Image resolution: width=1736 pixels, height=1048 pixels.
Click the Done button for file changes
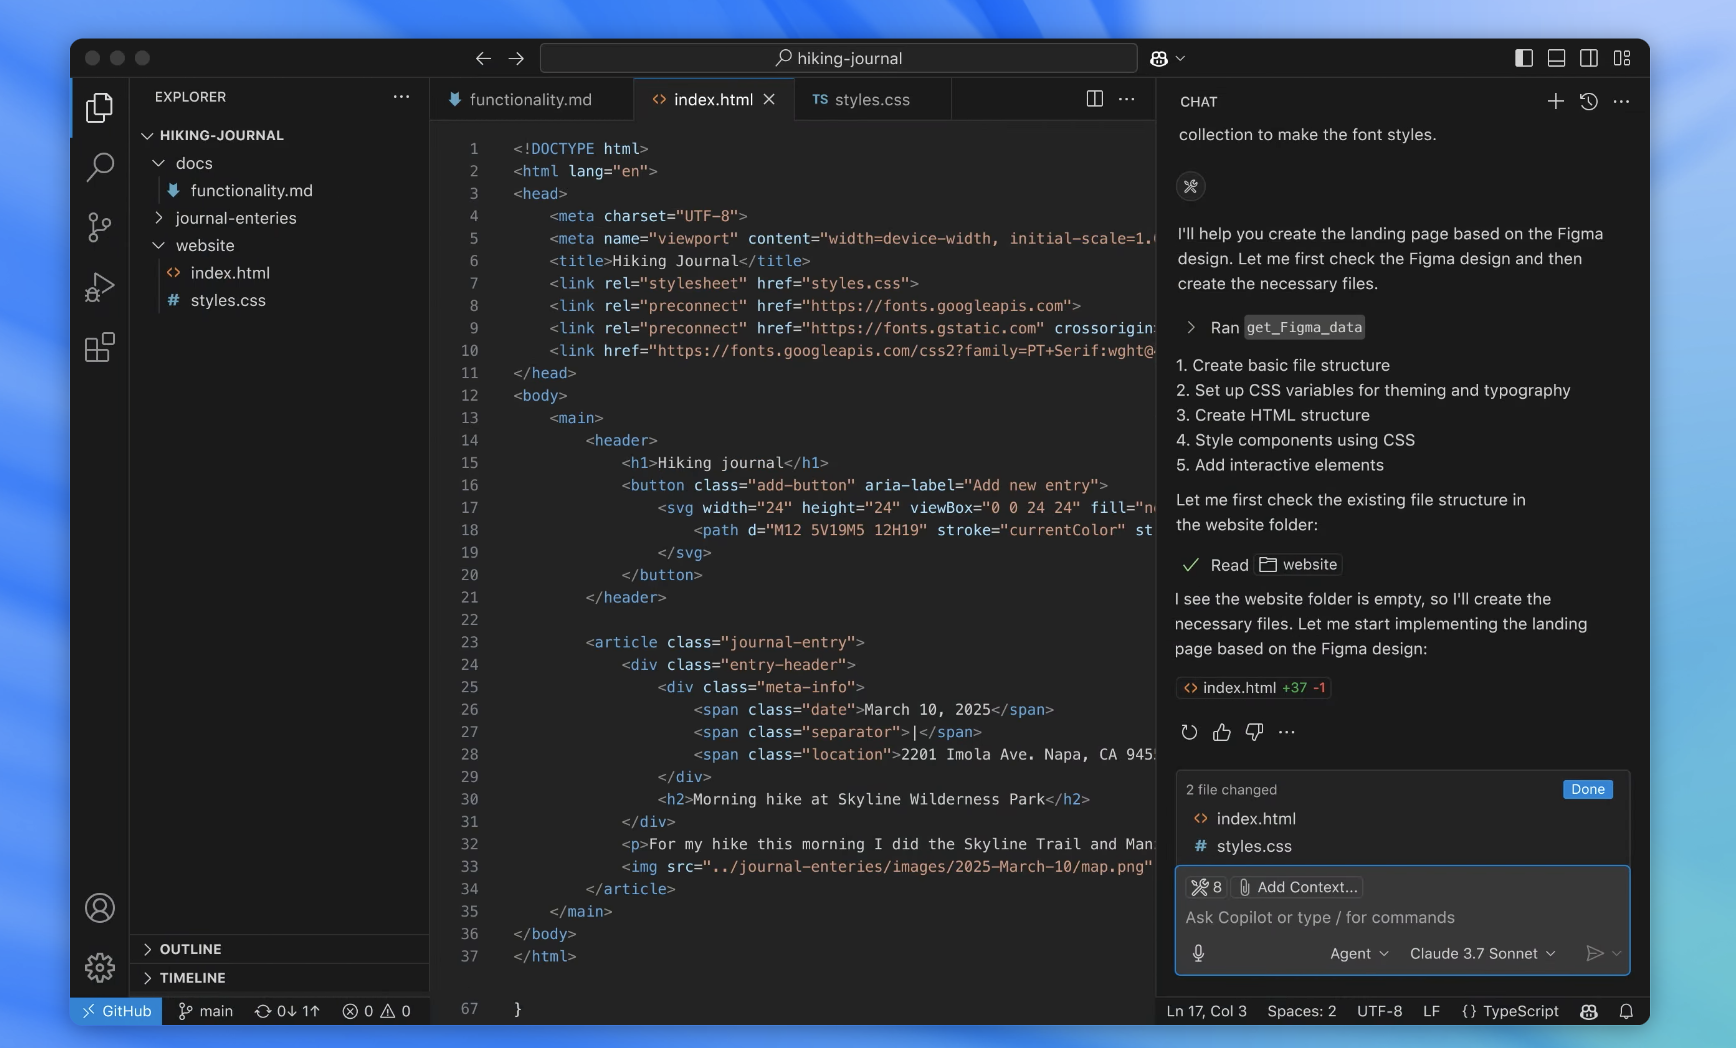pyautogui.click(x=1587, y=789)
